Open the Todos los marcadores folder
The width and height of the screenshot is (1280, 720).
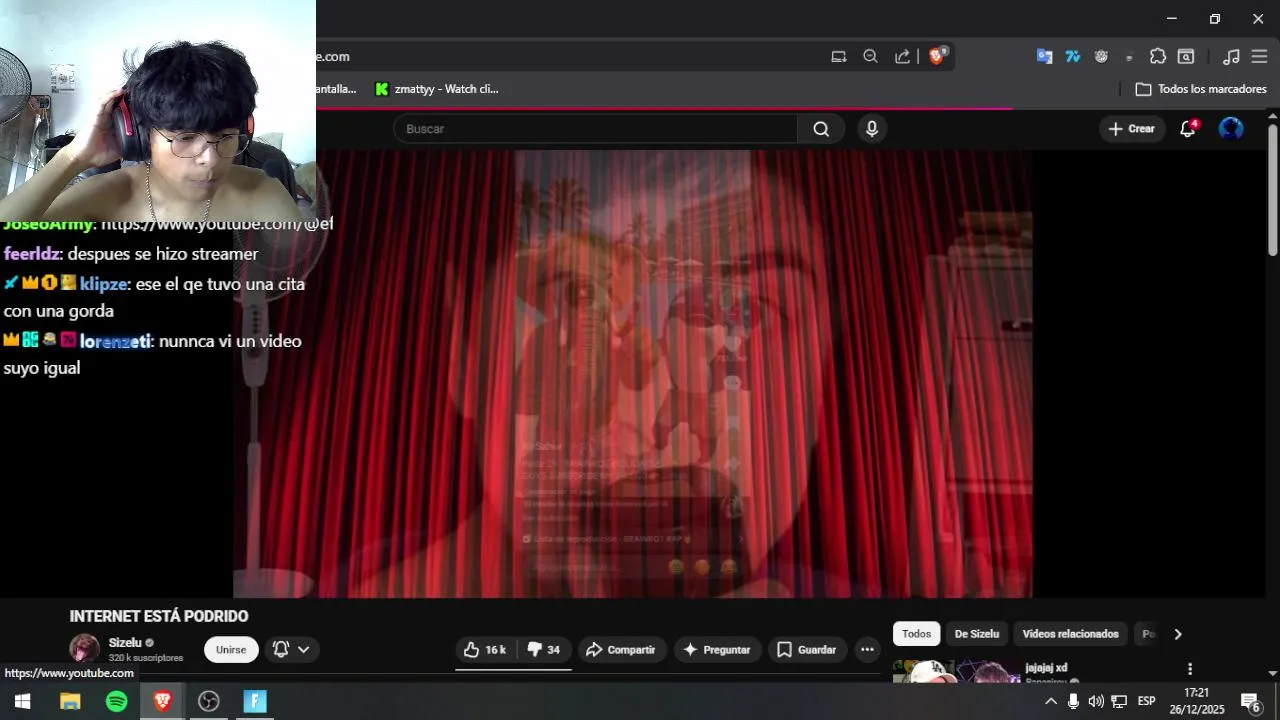[x=1201, y=89]
